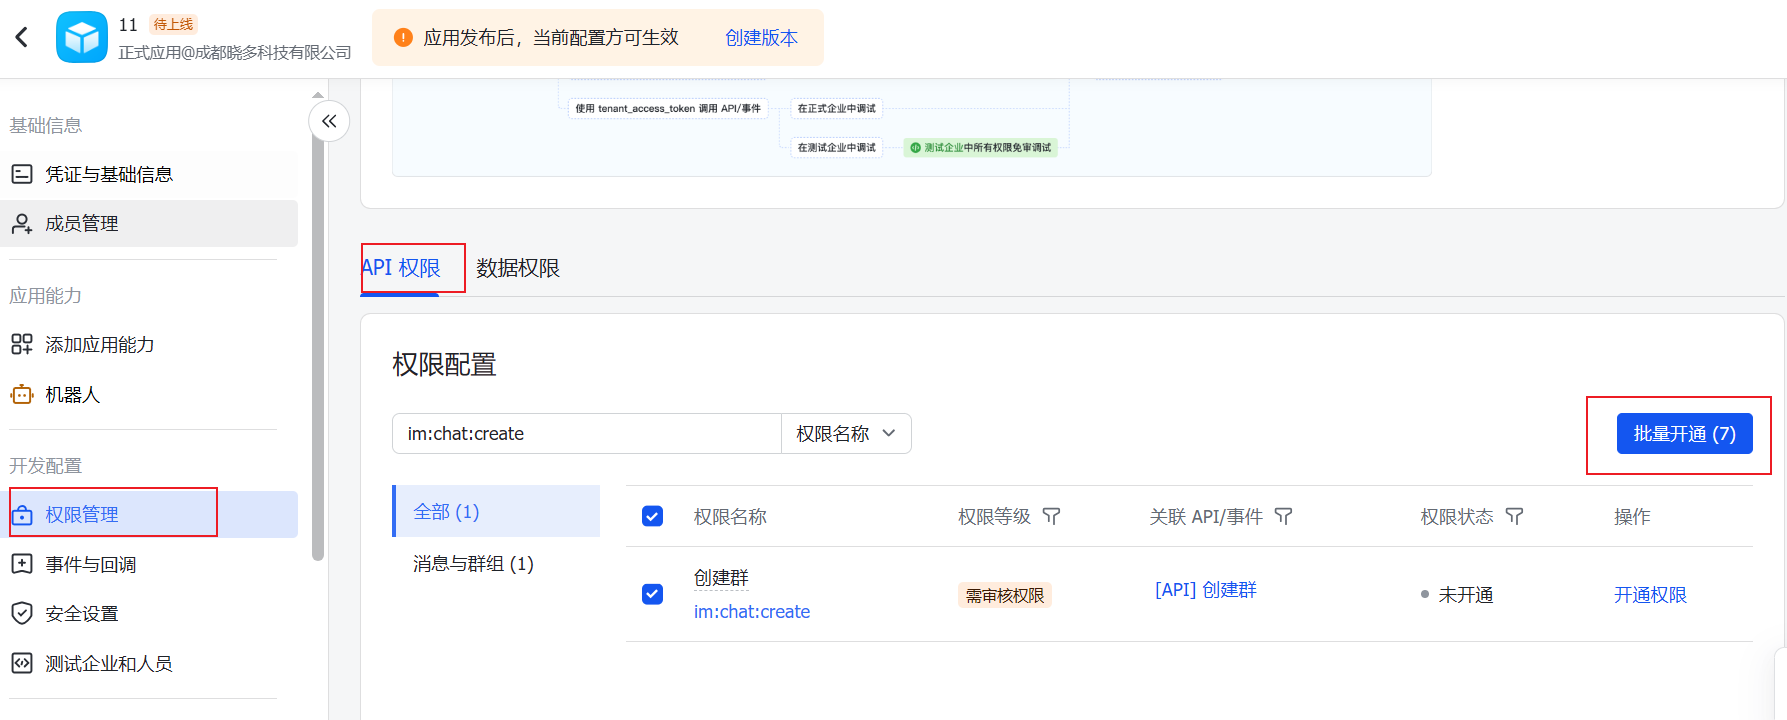
Task: Filter by related API/event funnel icon
Action: tap(1283, 516)
